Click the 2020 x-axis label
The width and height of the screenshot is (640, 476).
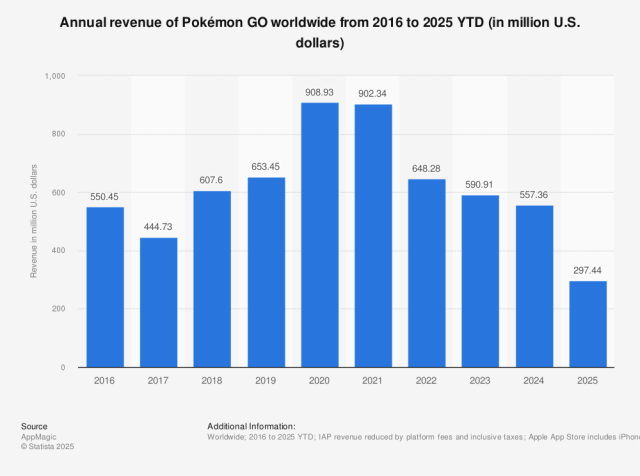[319, 381]
